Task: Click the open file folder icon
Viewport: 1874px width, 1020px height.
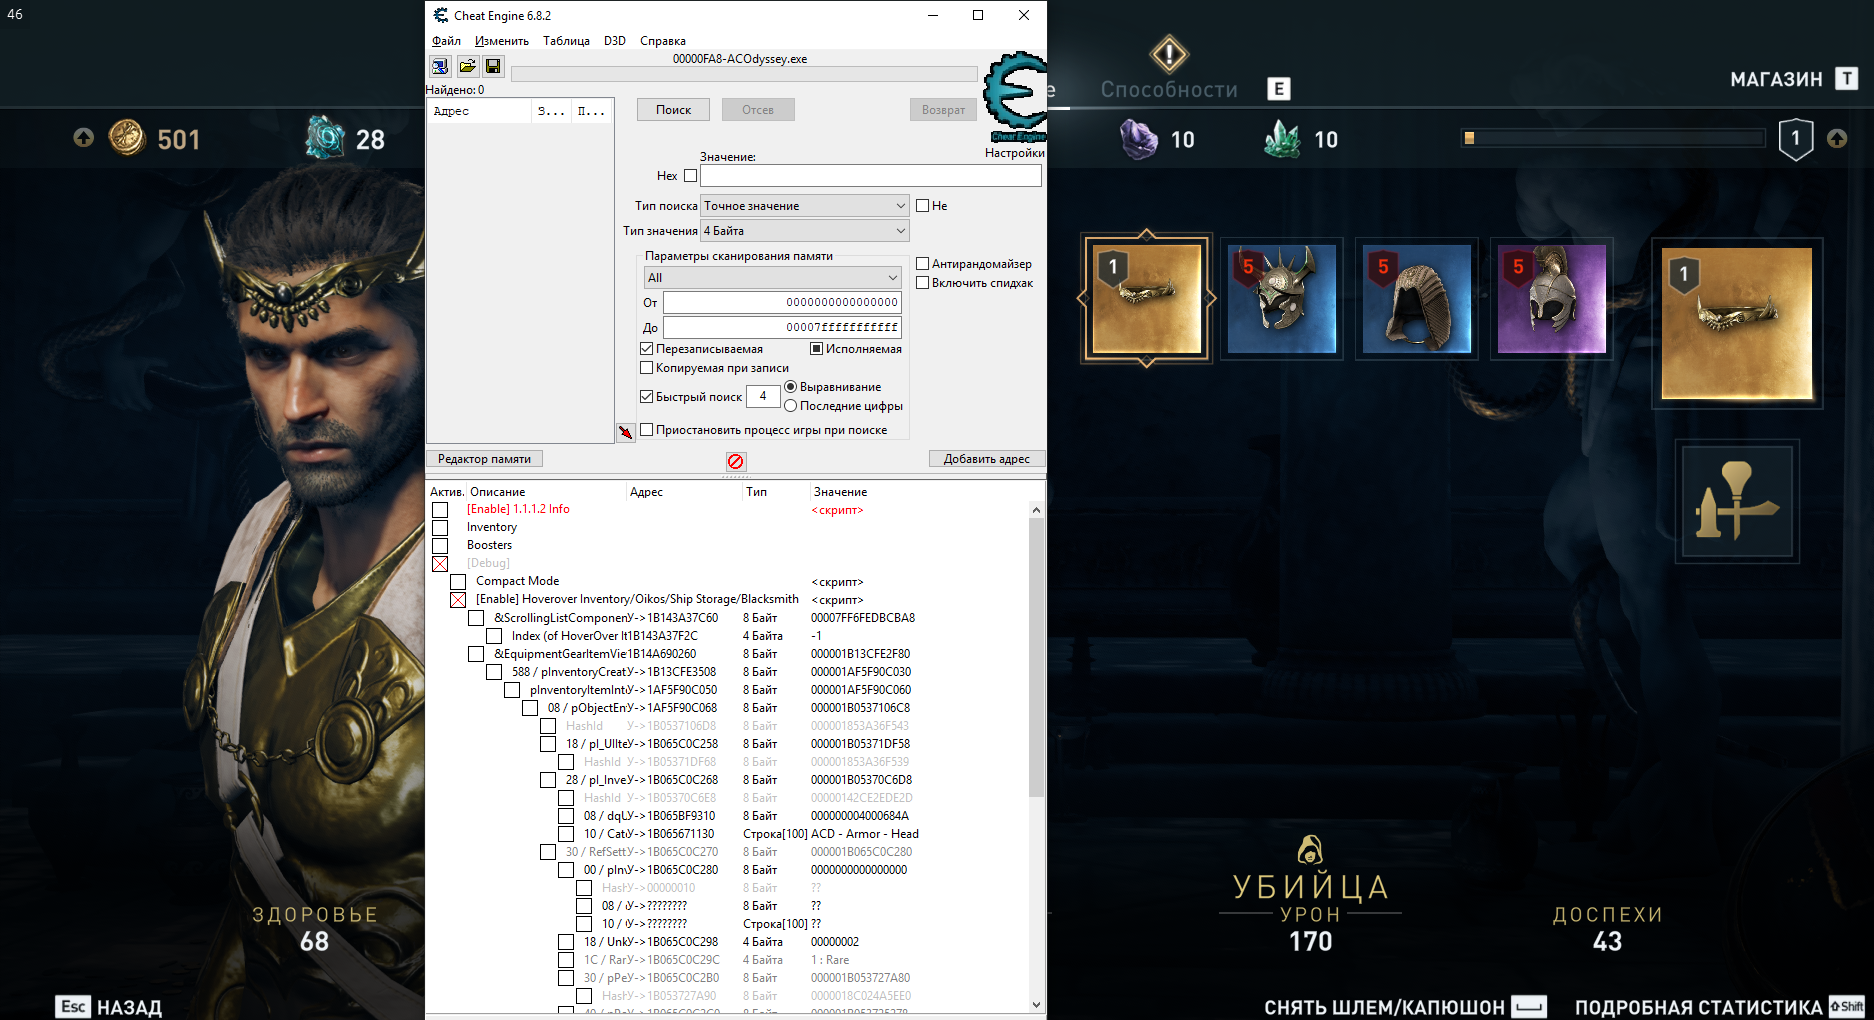Action: click(x=467, y=66)
